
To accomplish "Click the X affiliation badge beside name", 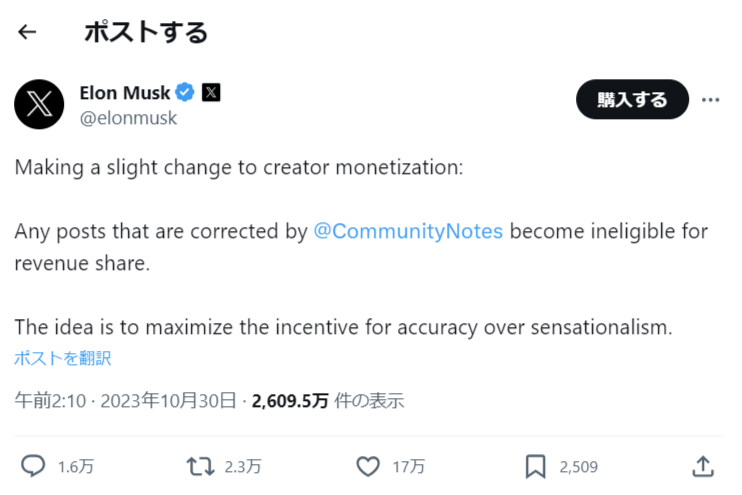I will click(211, 93).
